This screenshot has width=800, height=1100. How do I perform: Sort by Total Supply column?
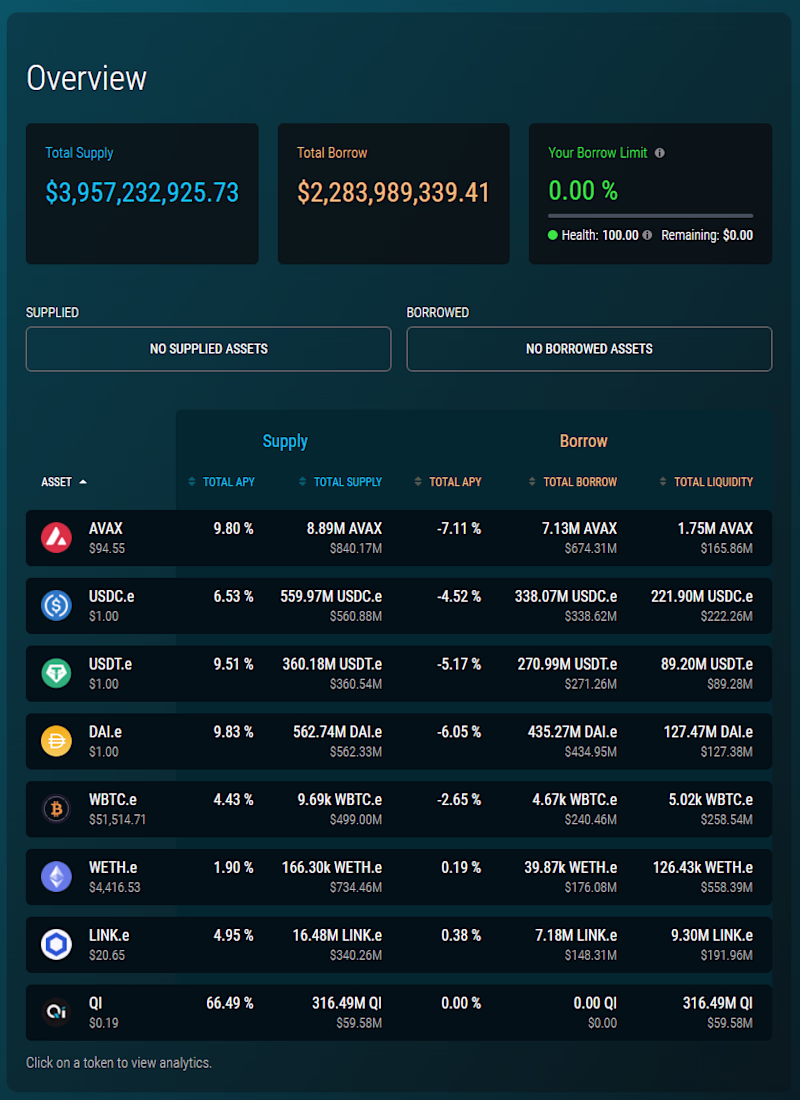coord(340,482)
